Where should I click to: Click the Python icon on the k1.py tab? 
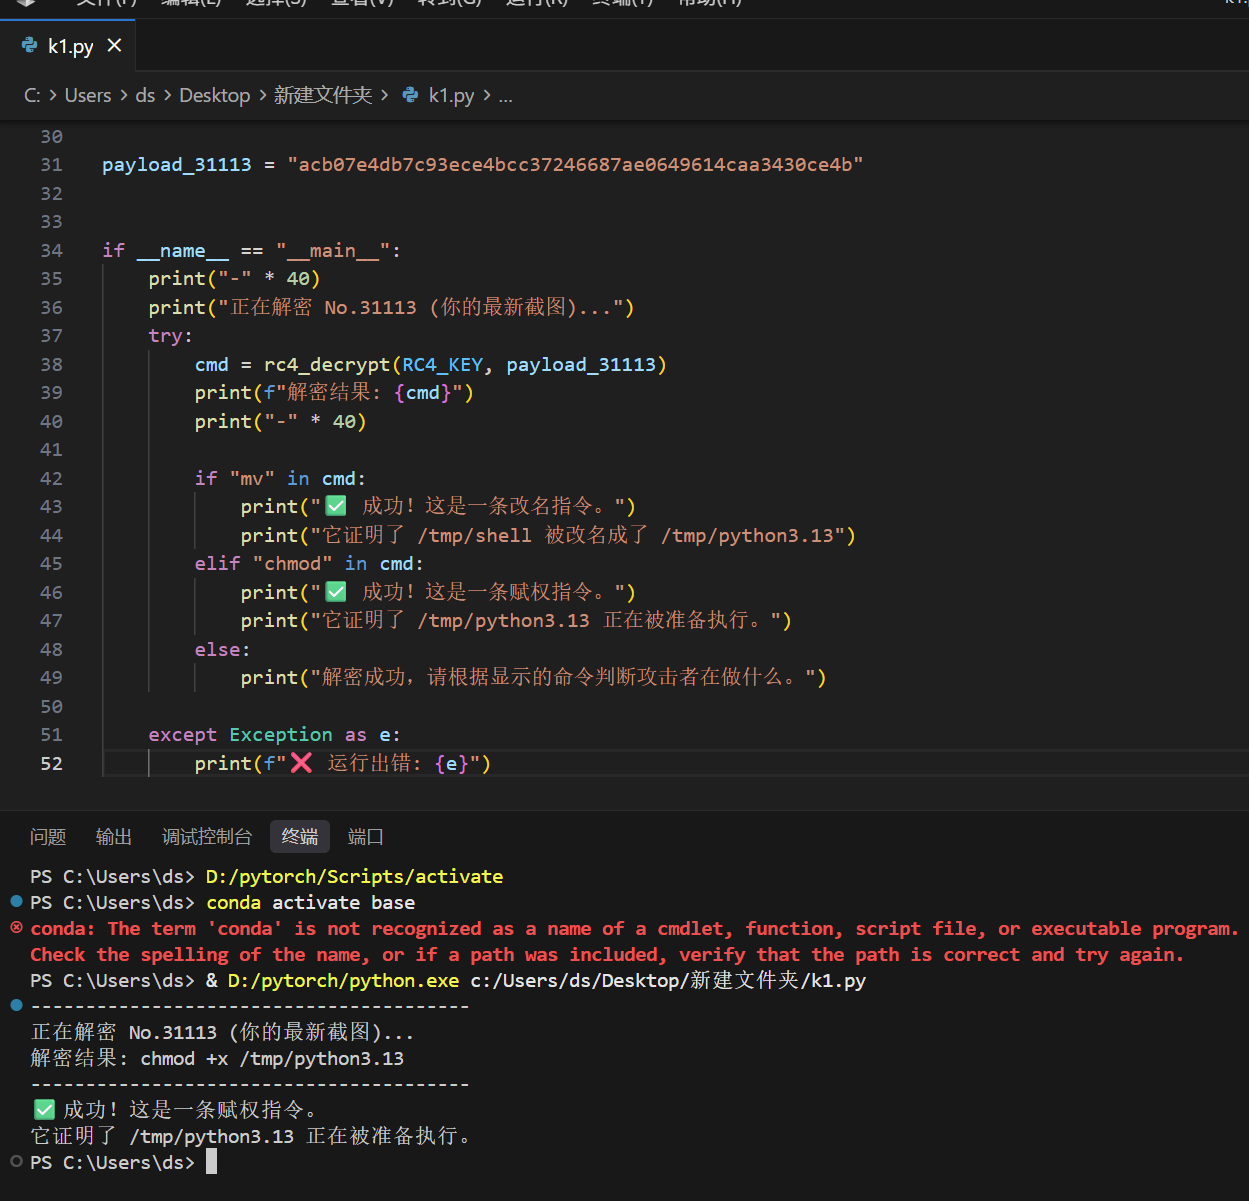30,46
